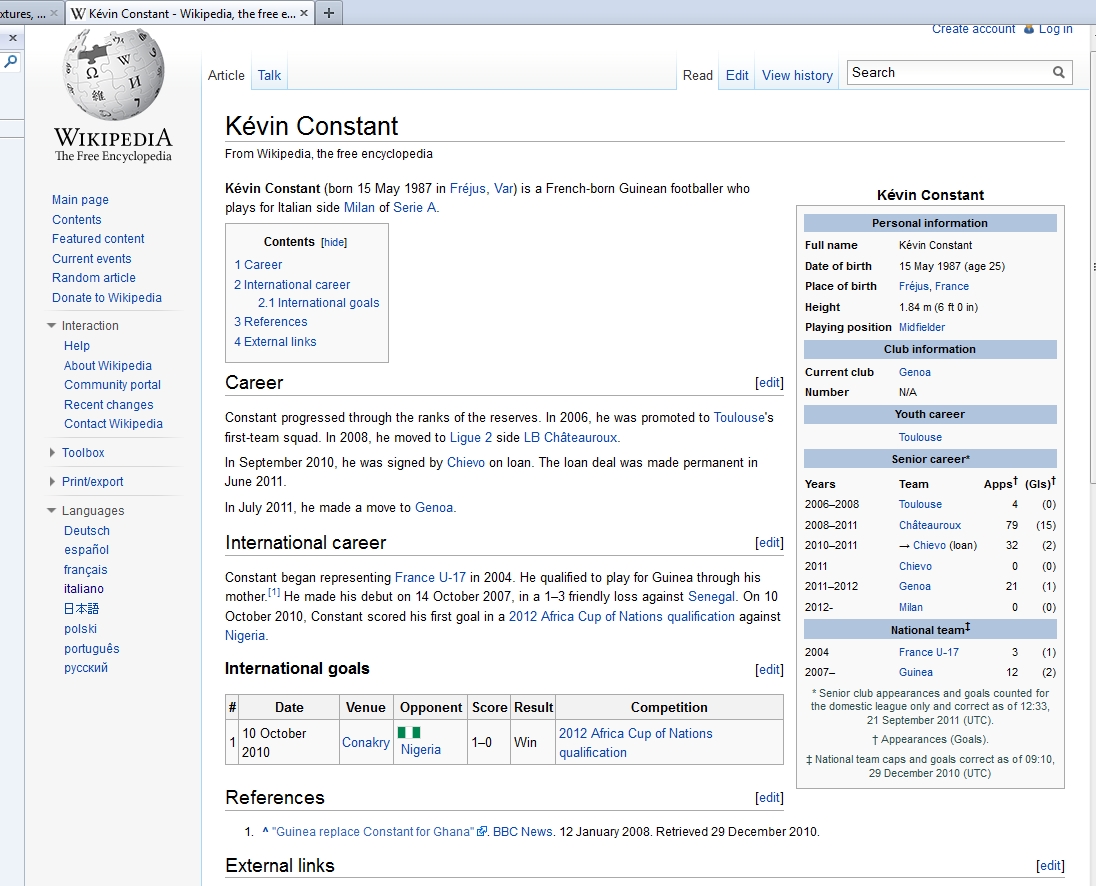Click the magnifier icon in the Wikipedia search box

(x=1059, y=72)
